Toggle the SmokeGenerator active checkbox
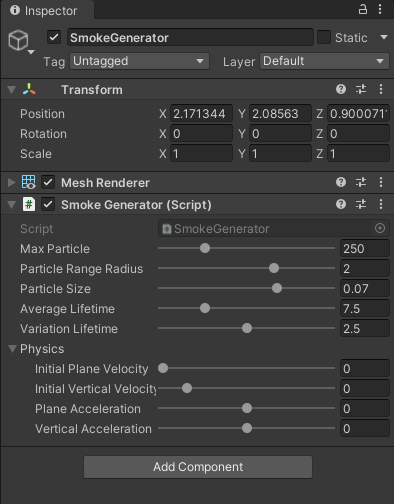 [54, 37]
